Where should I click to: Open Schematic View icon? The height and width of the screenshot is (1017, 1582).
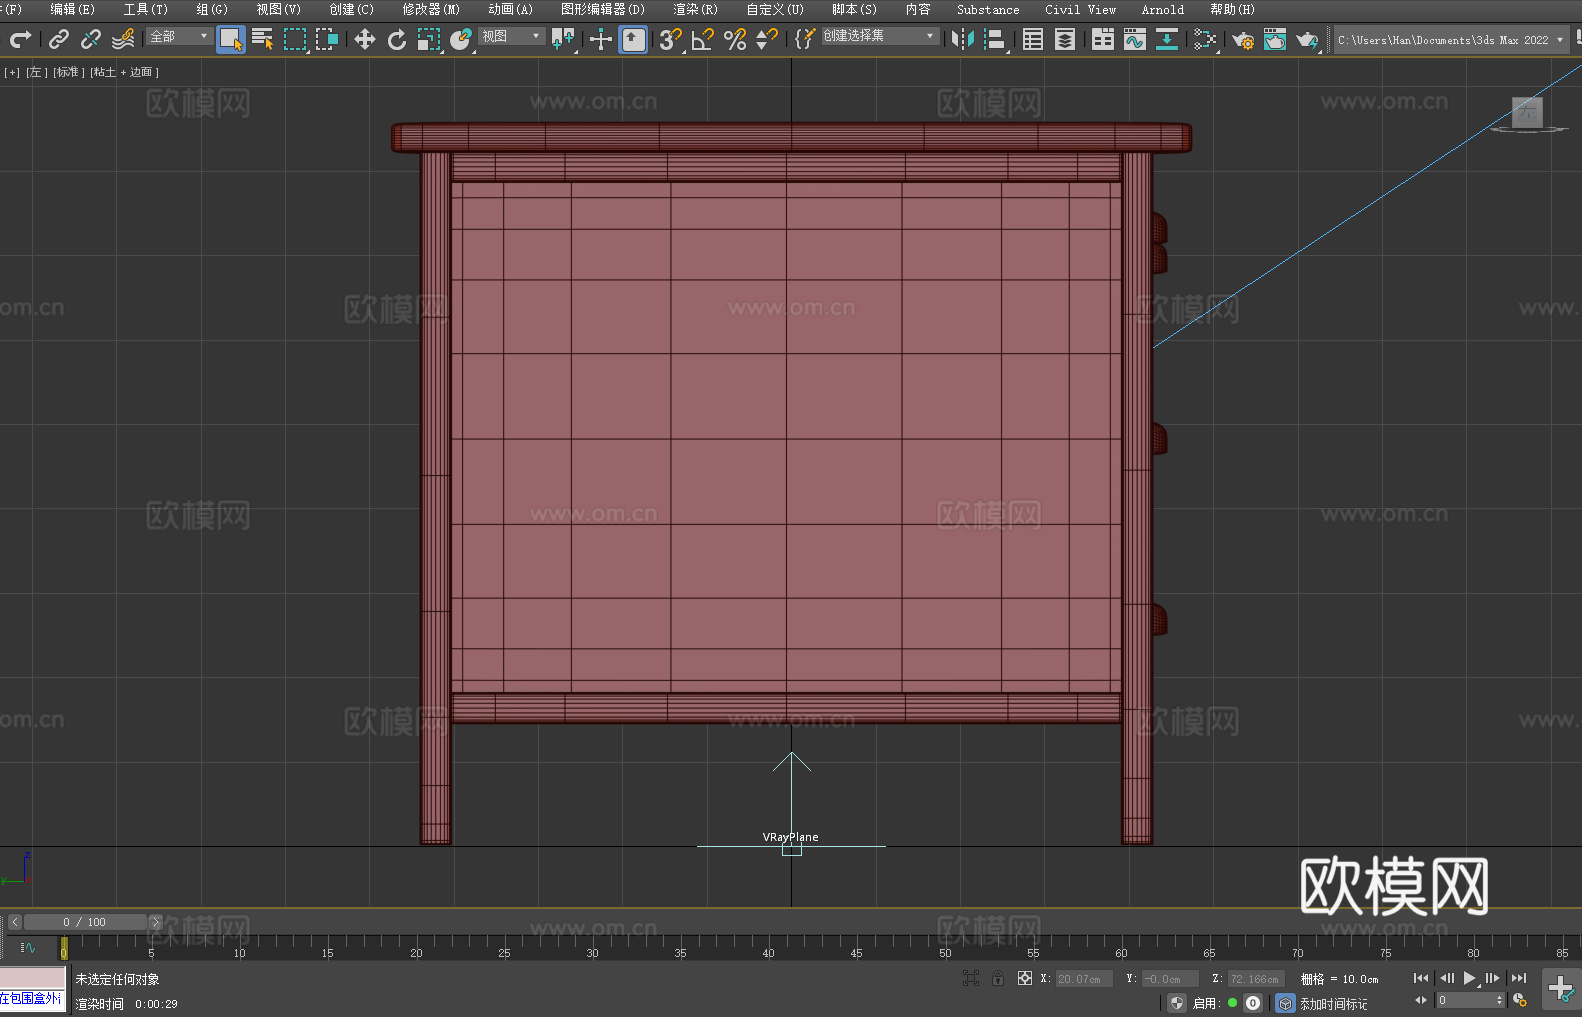1205,39
